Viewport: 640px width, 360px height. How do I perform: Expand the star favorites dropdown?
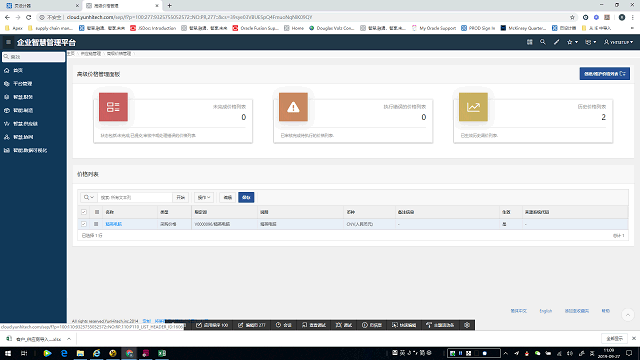[x=572, y=42]
